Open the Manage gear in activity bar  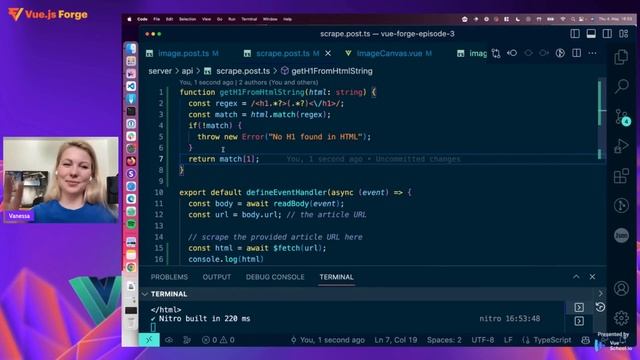[621, 318]
